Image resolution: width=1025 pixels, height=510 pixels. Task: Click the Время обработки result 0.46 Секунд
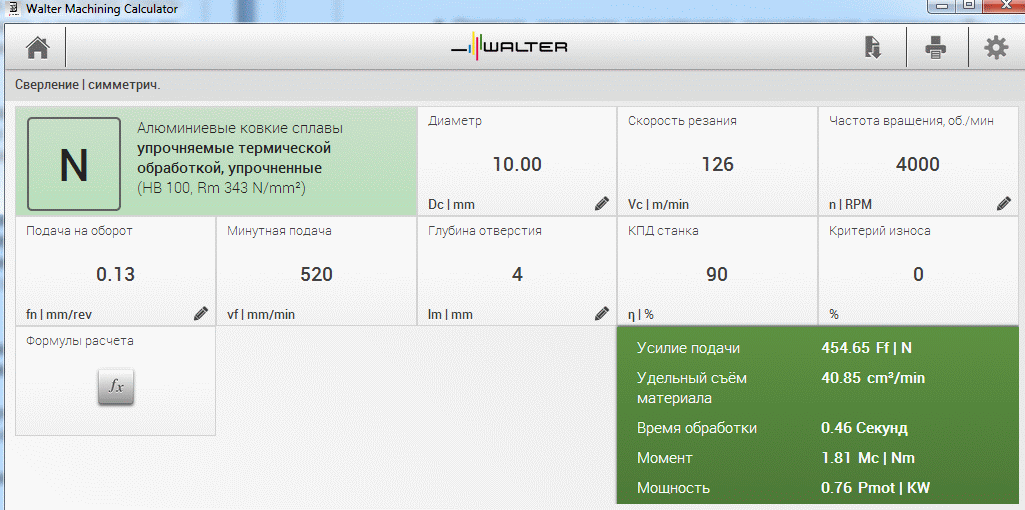[x=864, y=428]
